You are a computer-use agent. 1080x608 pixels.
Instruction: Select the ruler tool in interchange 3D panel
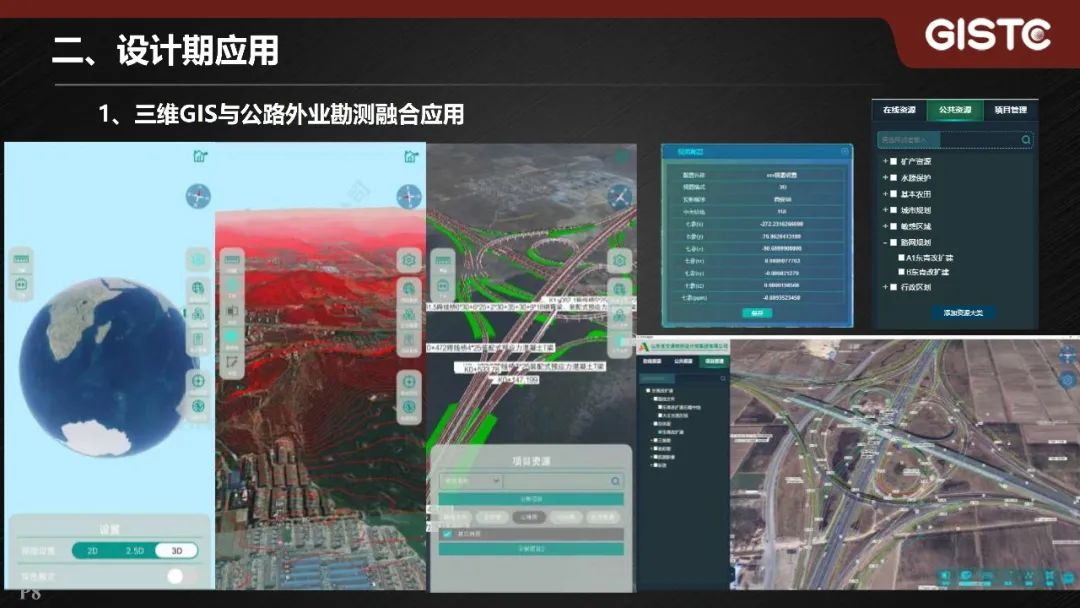coord(443,260)
